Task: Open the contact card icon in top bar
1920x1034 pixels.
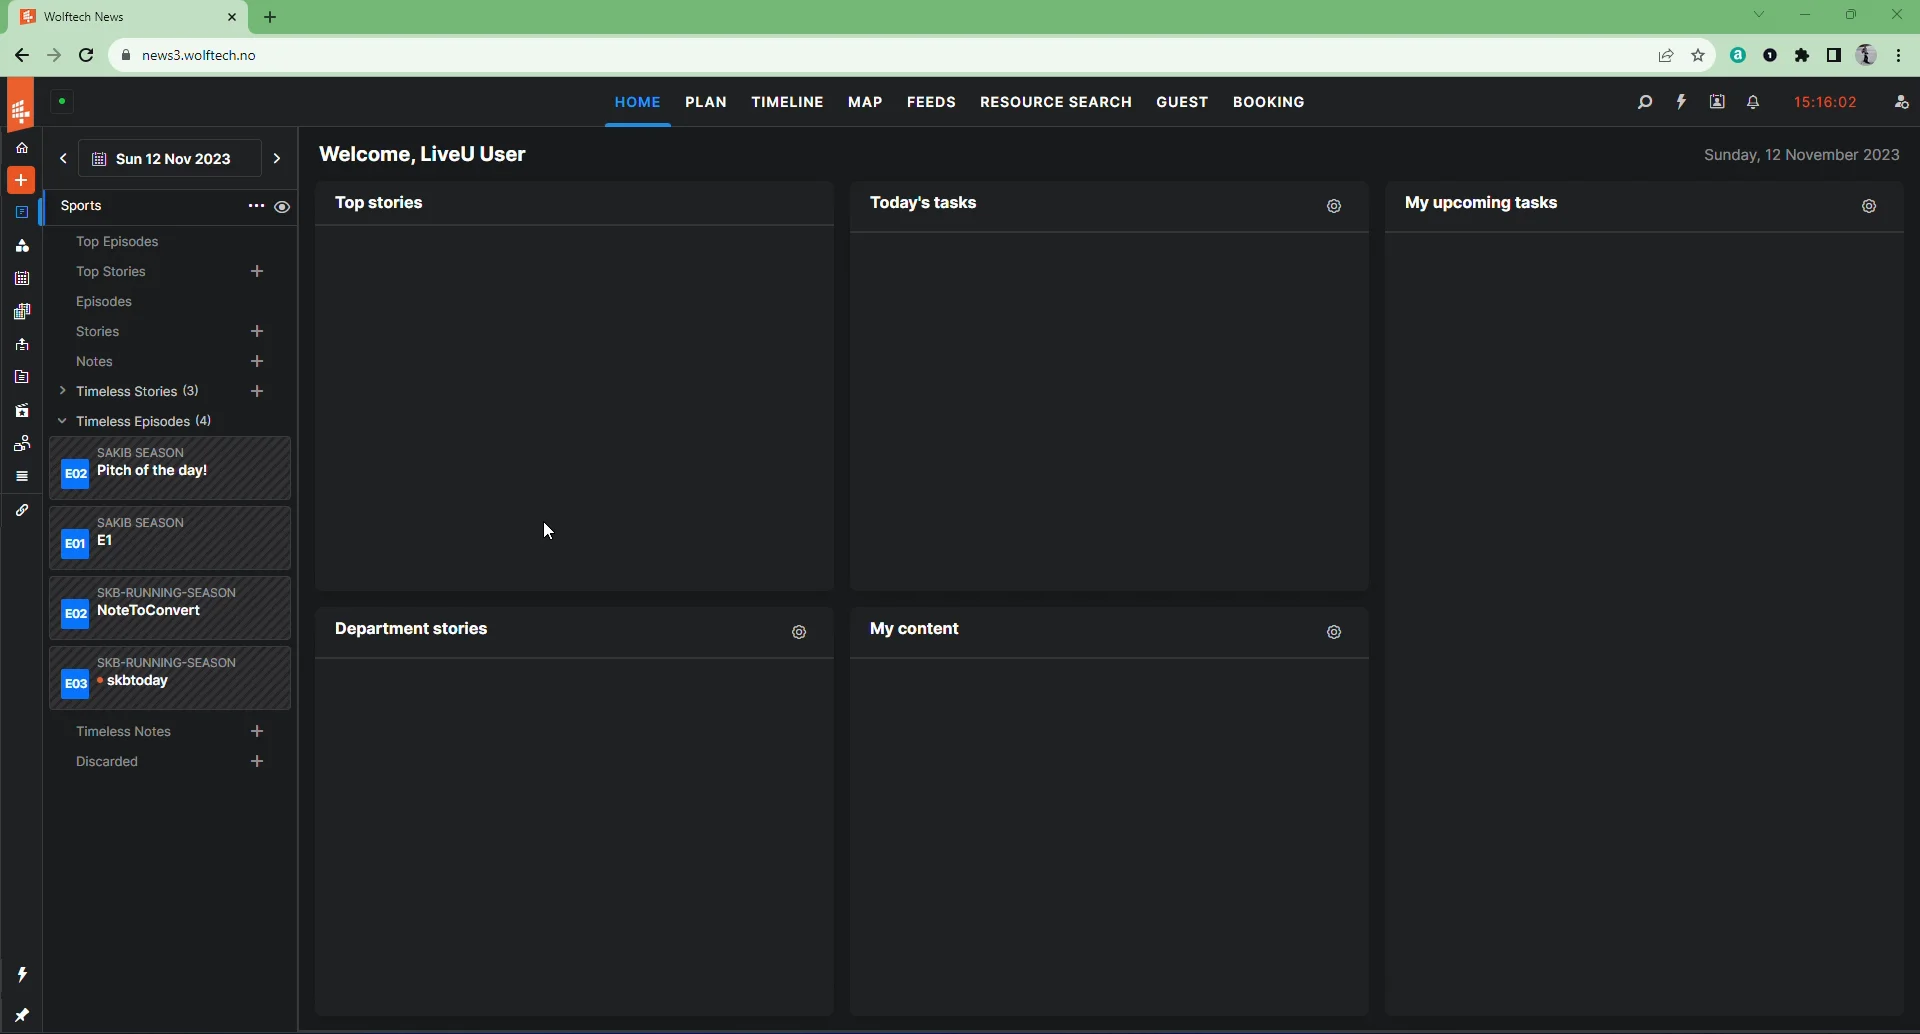Action: (x=1718, y=103)
